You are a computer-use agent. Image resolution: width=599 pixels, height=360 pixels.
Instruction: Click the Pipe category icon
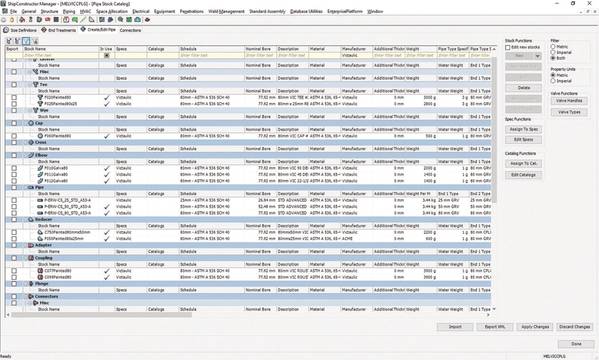(31, 187)
